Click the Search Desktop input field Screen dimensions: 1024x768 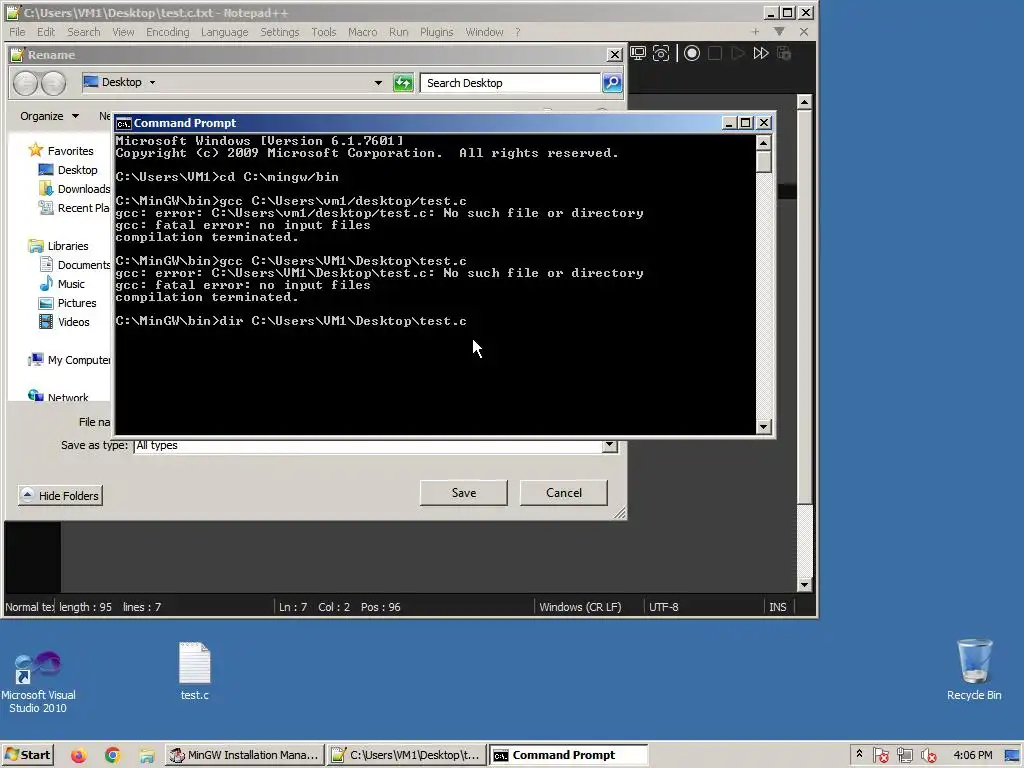pyautogui.click(x=509, y=83)
